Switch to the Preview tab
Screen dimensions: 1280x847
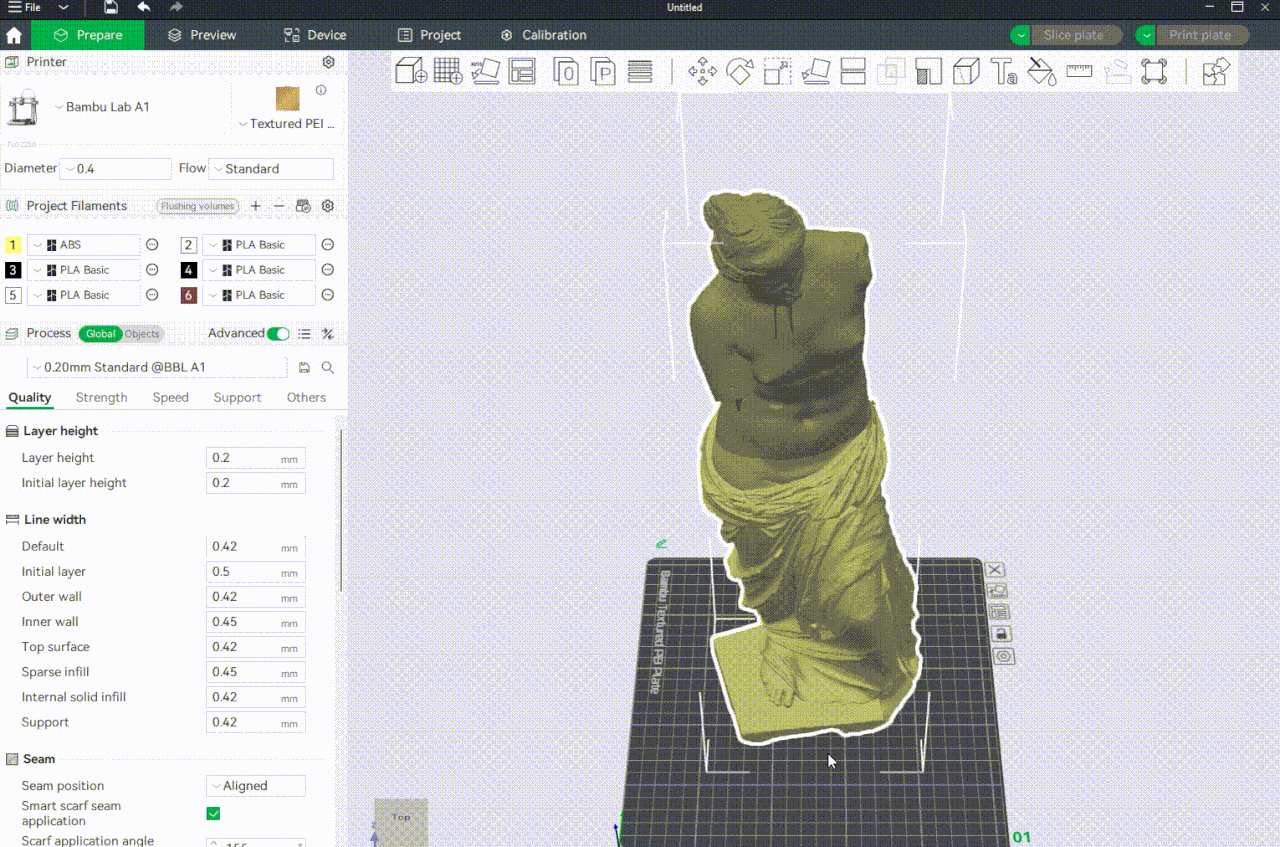pos(202,35)
